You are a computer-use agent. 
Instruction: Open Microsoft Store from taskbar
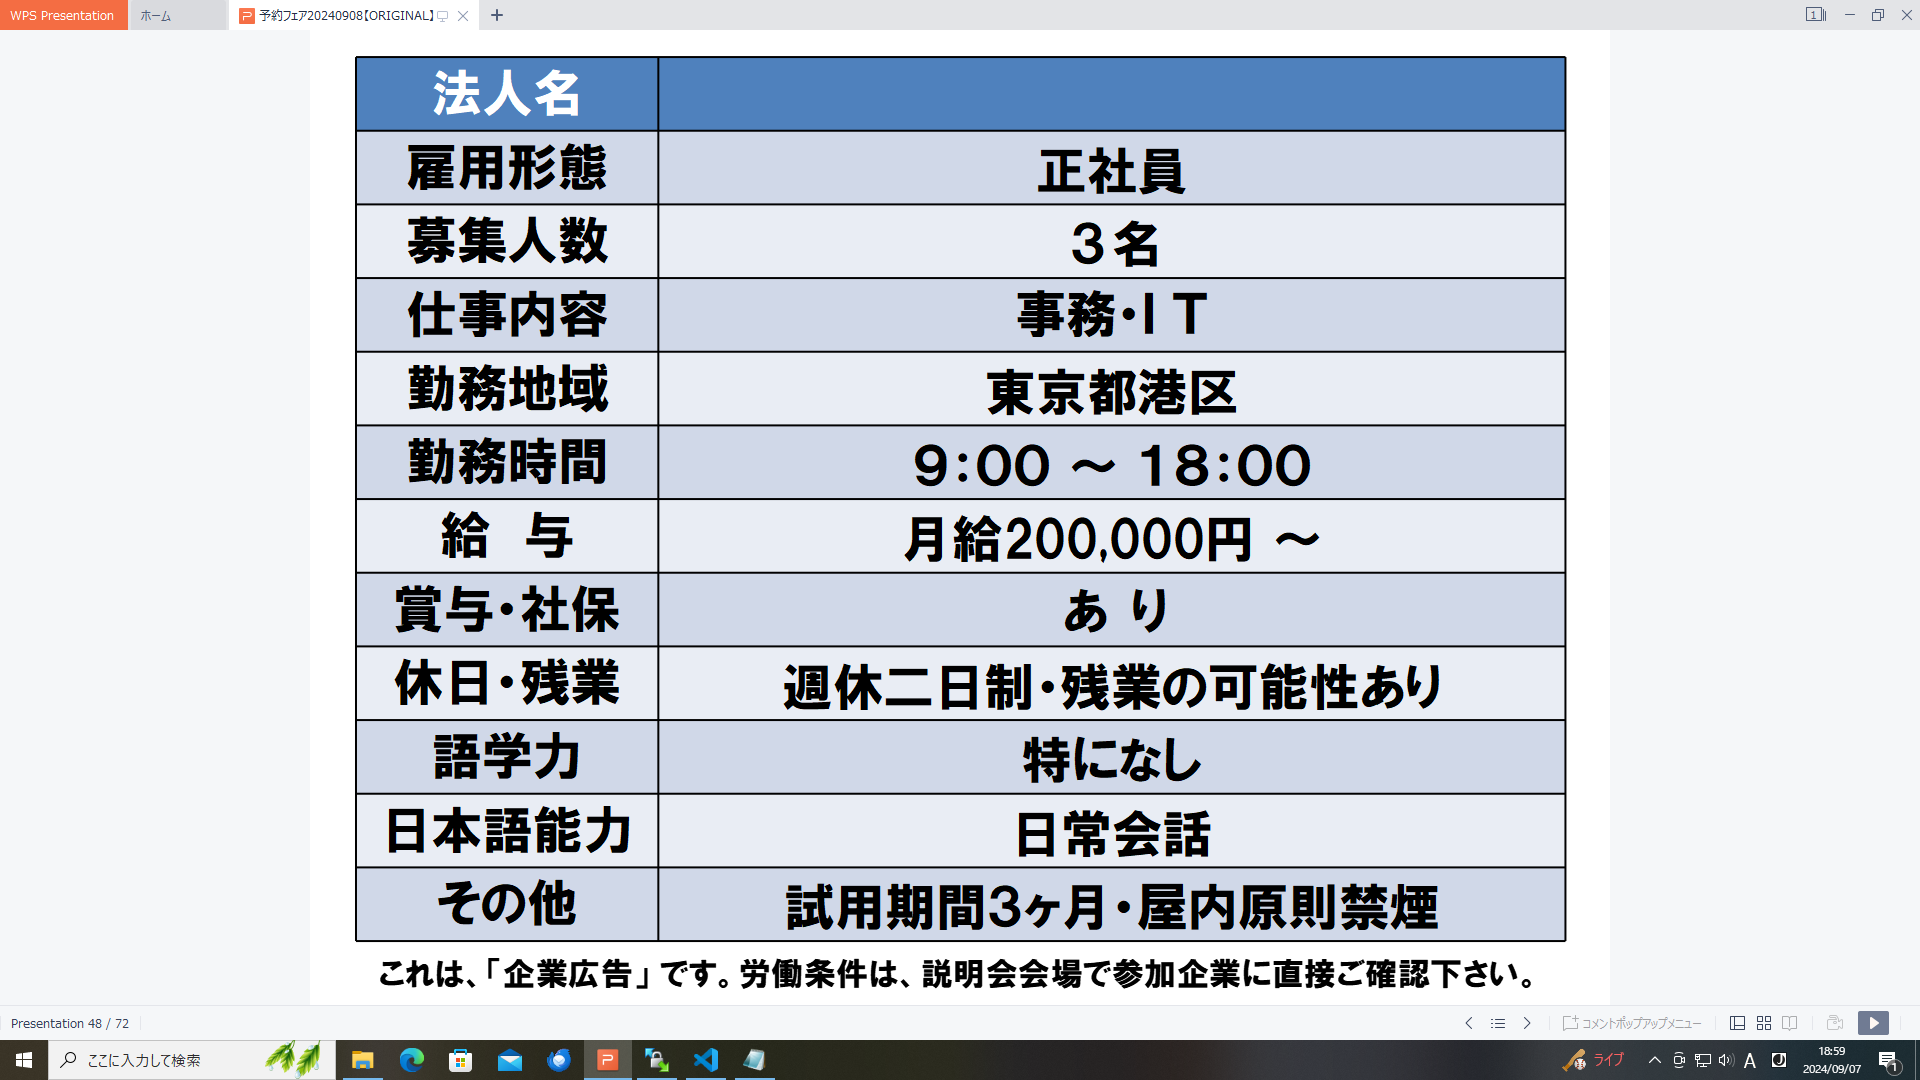[460, 1060]
